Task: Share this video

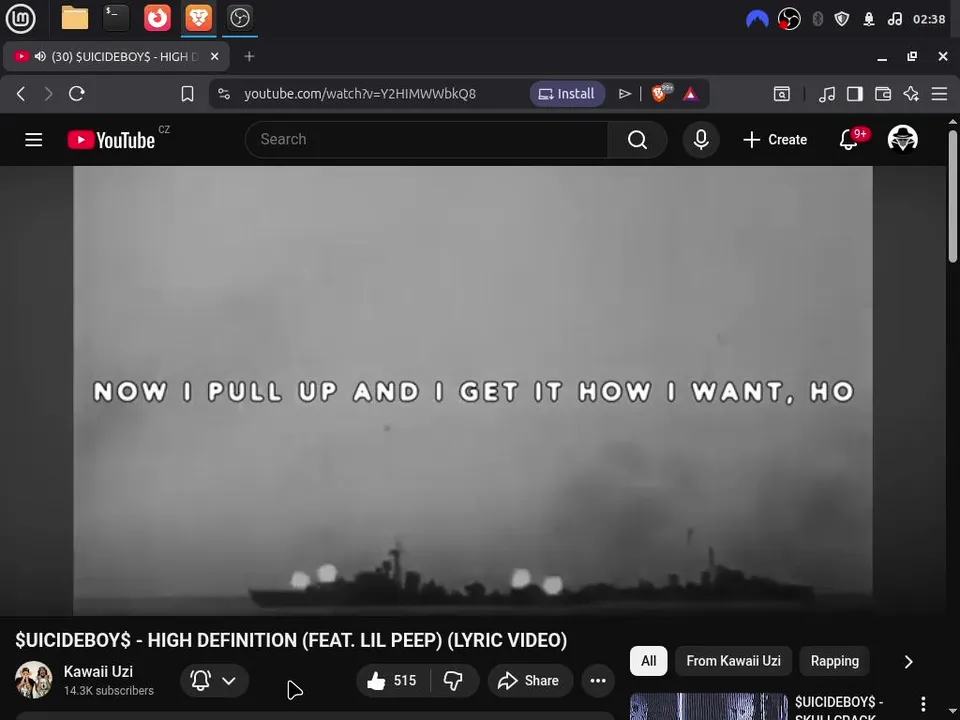Action: 530,680
